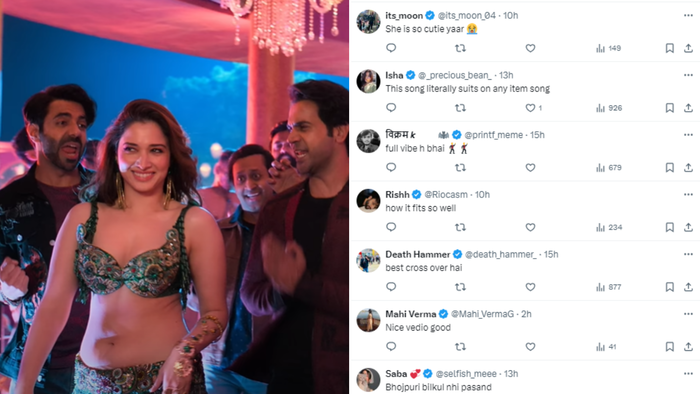700x394 pixels.
Task: Retweet its_moon's tweet
Action: click(x=460, y=48)
